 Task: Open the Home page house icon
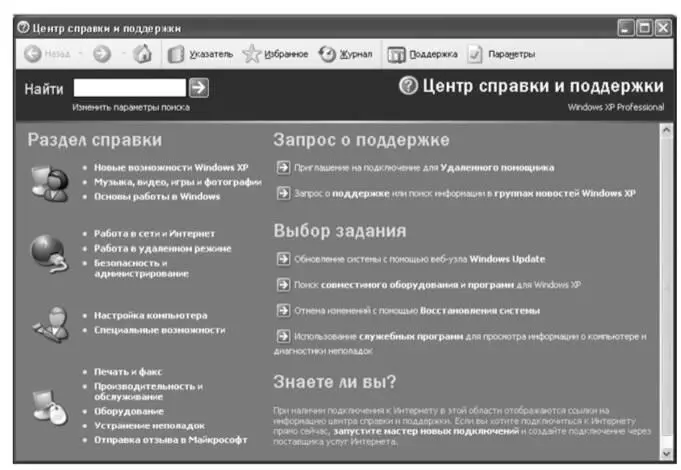point(142,54)
